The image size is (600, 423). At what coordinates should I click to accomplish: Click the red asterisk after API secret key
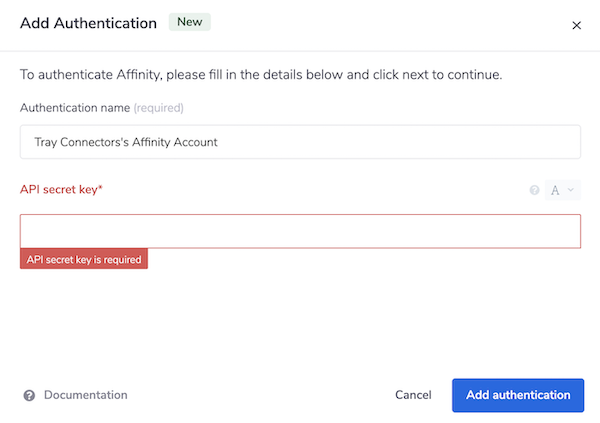coord(100,188)
